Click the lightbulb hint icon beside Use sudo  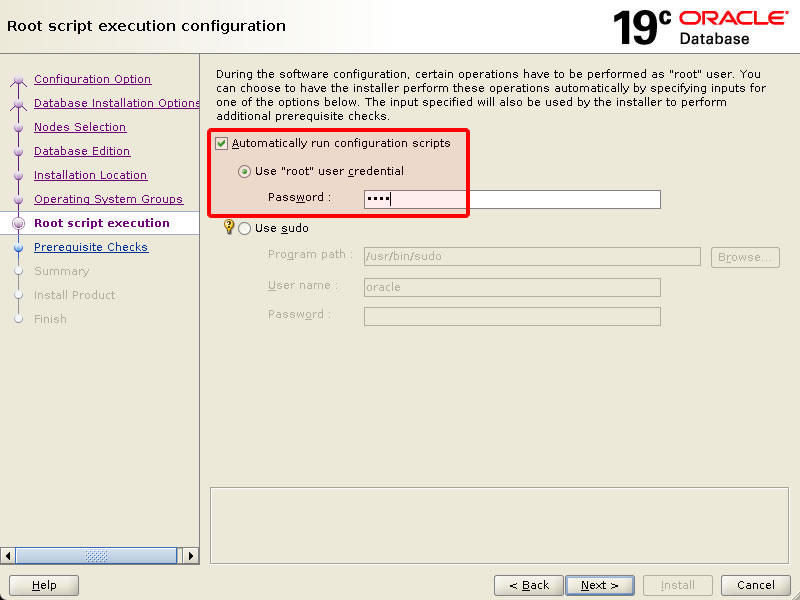[x=229, y=227]
